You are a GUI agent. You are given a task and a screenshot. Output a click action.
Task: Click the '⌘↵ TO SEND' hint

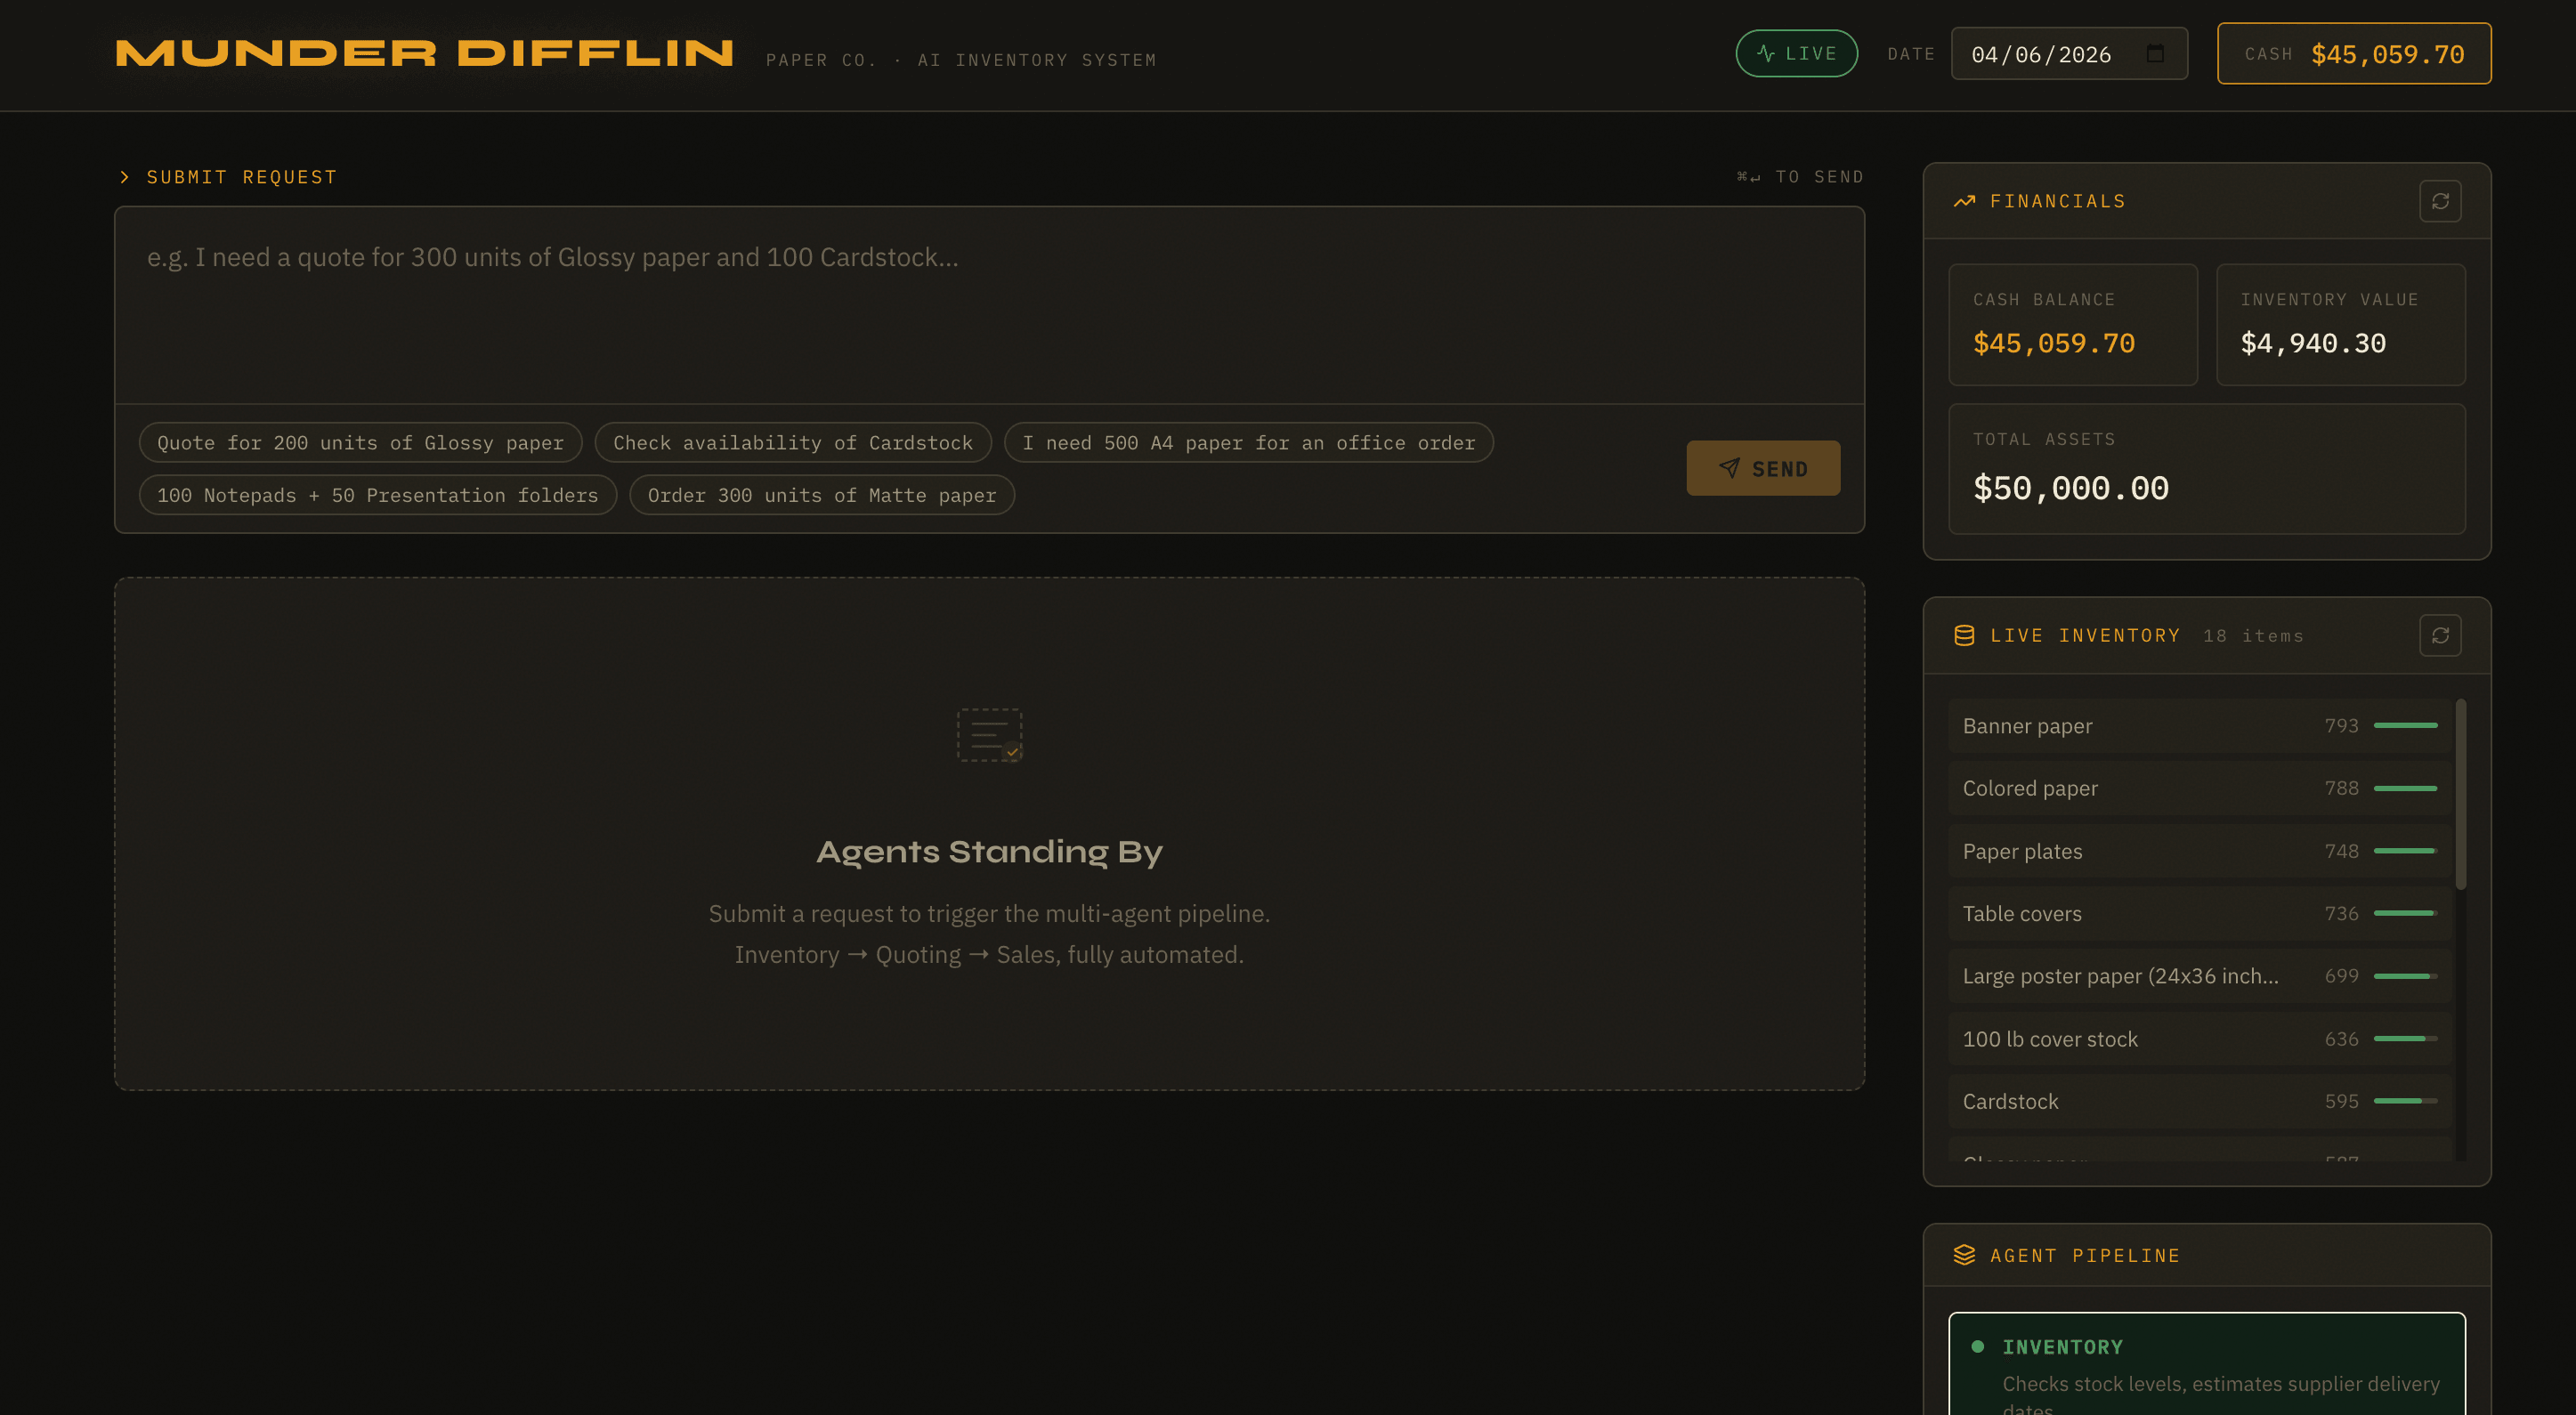point(1800,177)
